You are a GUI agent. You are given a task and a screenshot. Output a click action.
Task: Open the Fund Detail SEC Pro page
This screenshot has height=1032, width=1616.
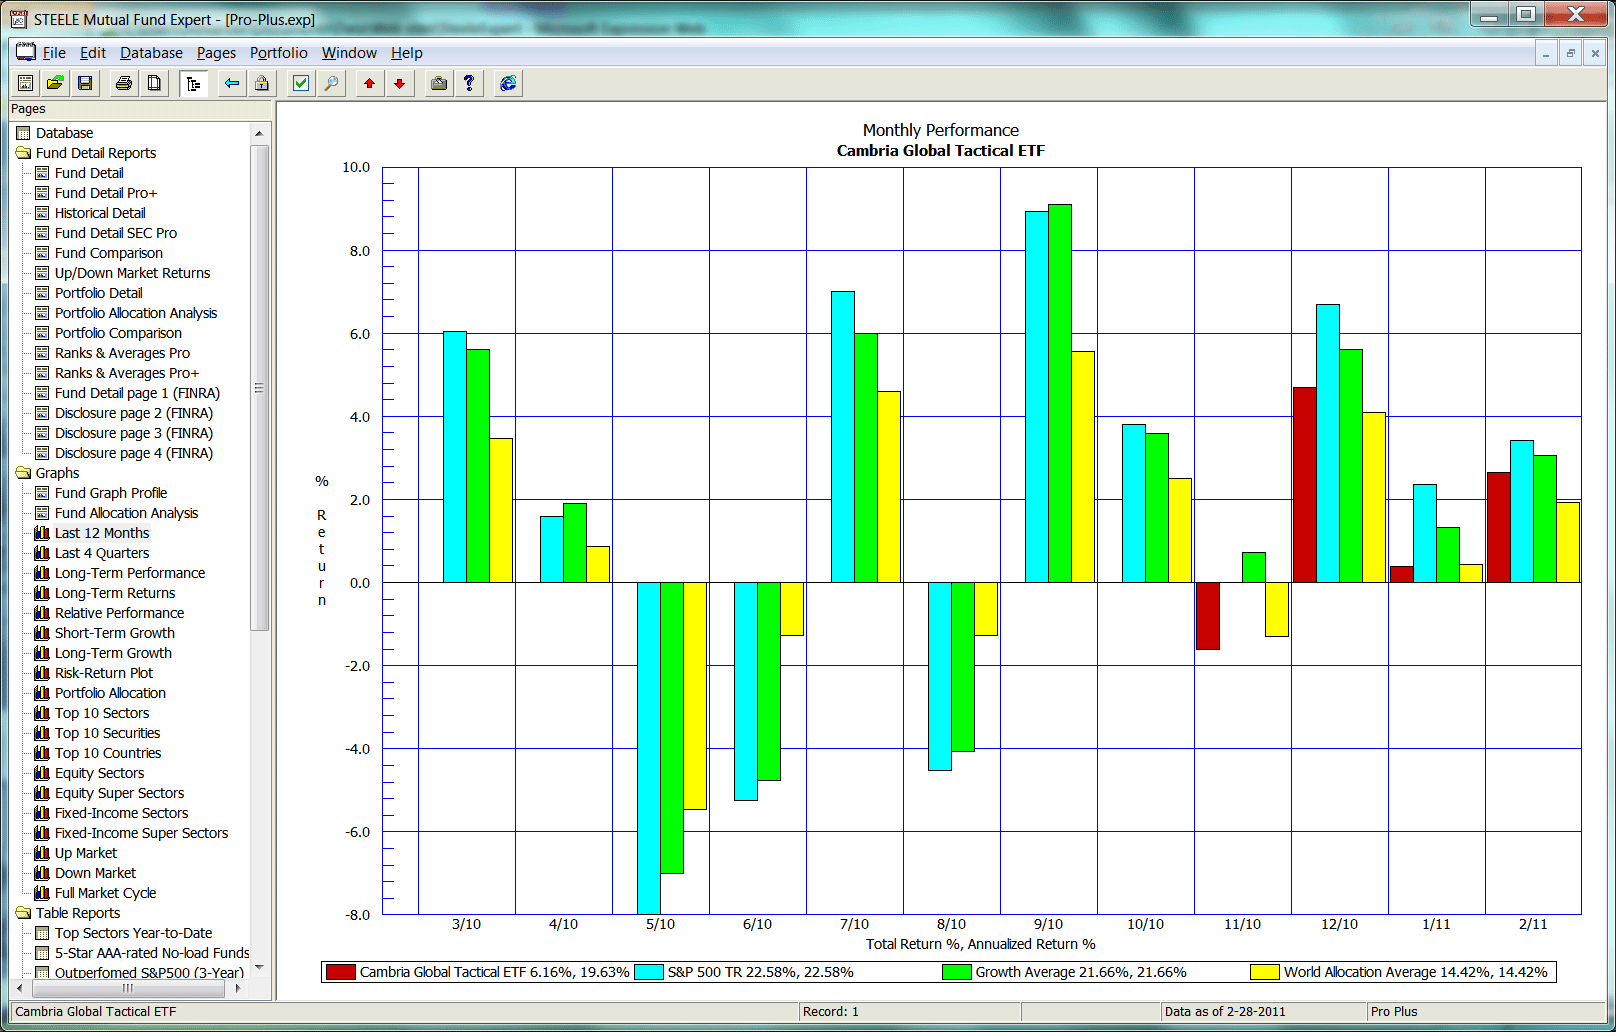click(x=116, y=233)
